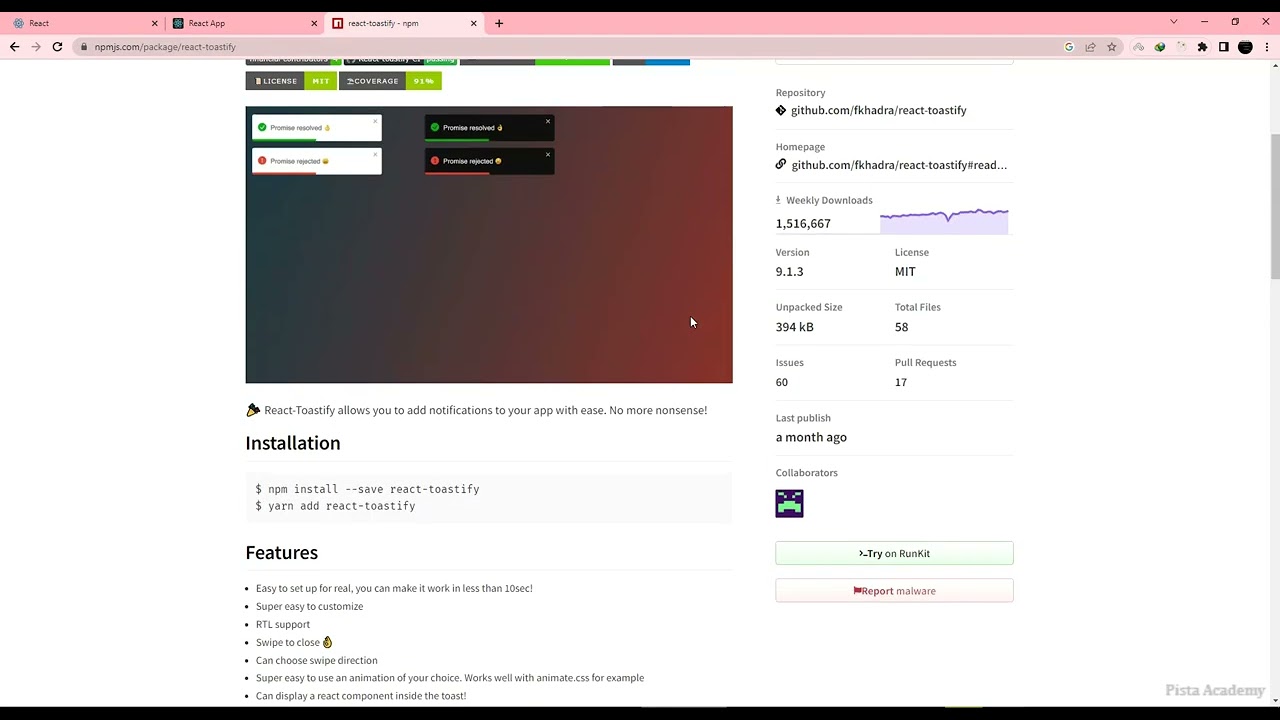
Task: Open the Chrome profile avatar
Action: pyautogui.click(x=1245, y=47)
